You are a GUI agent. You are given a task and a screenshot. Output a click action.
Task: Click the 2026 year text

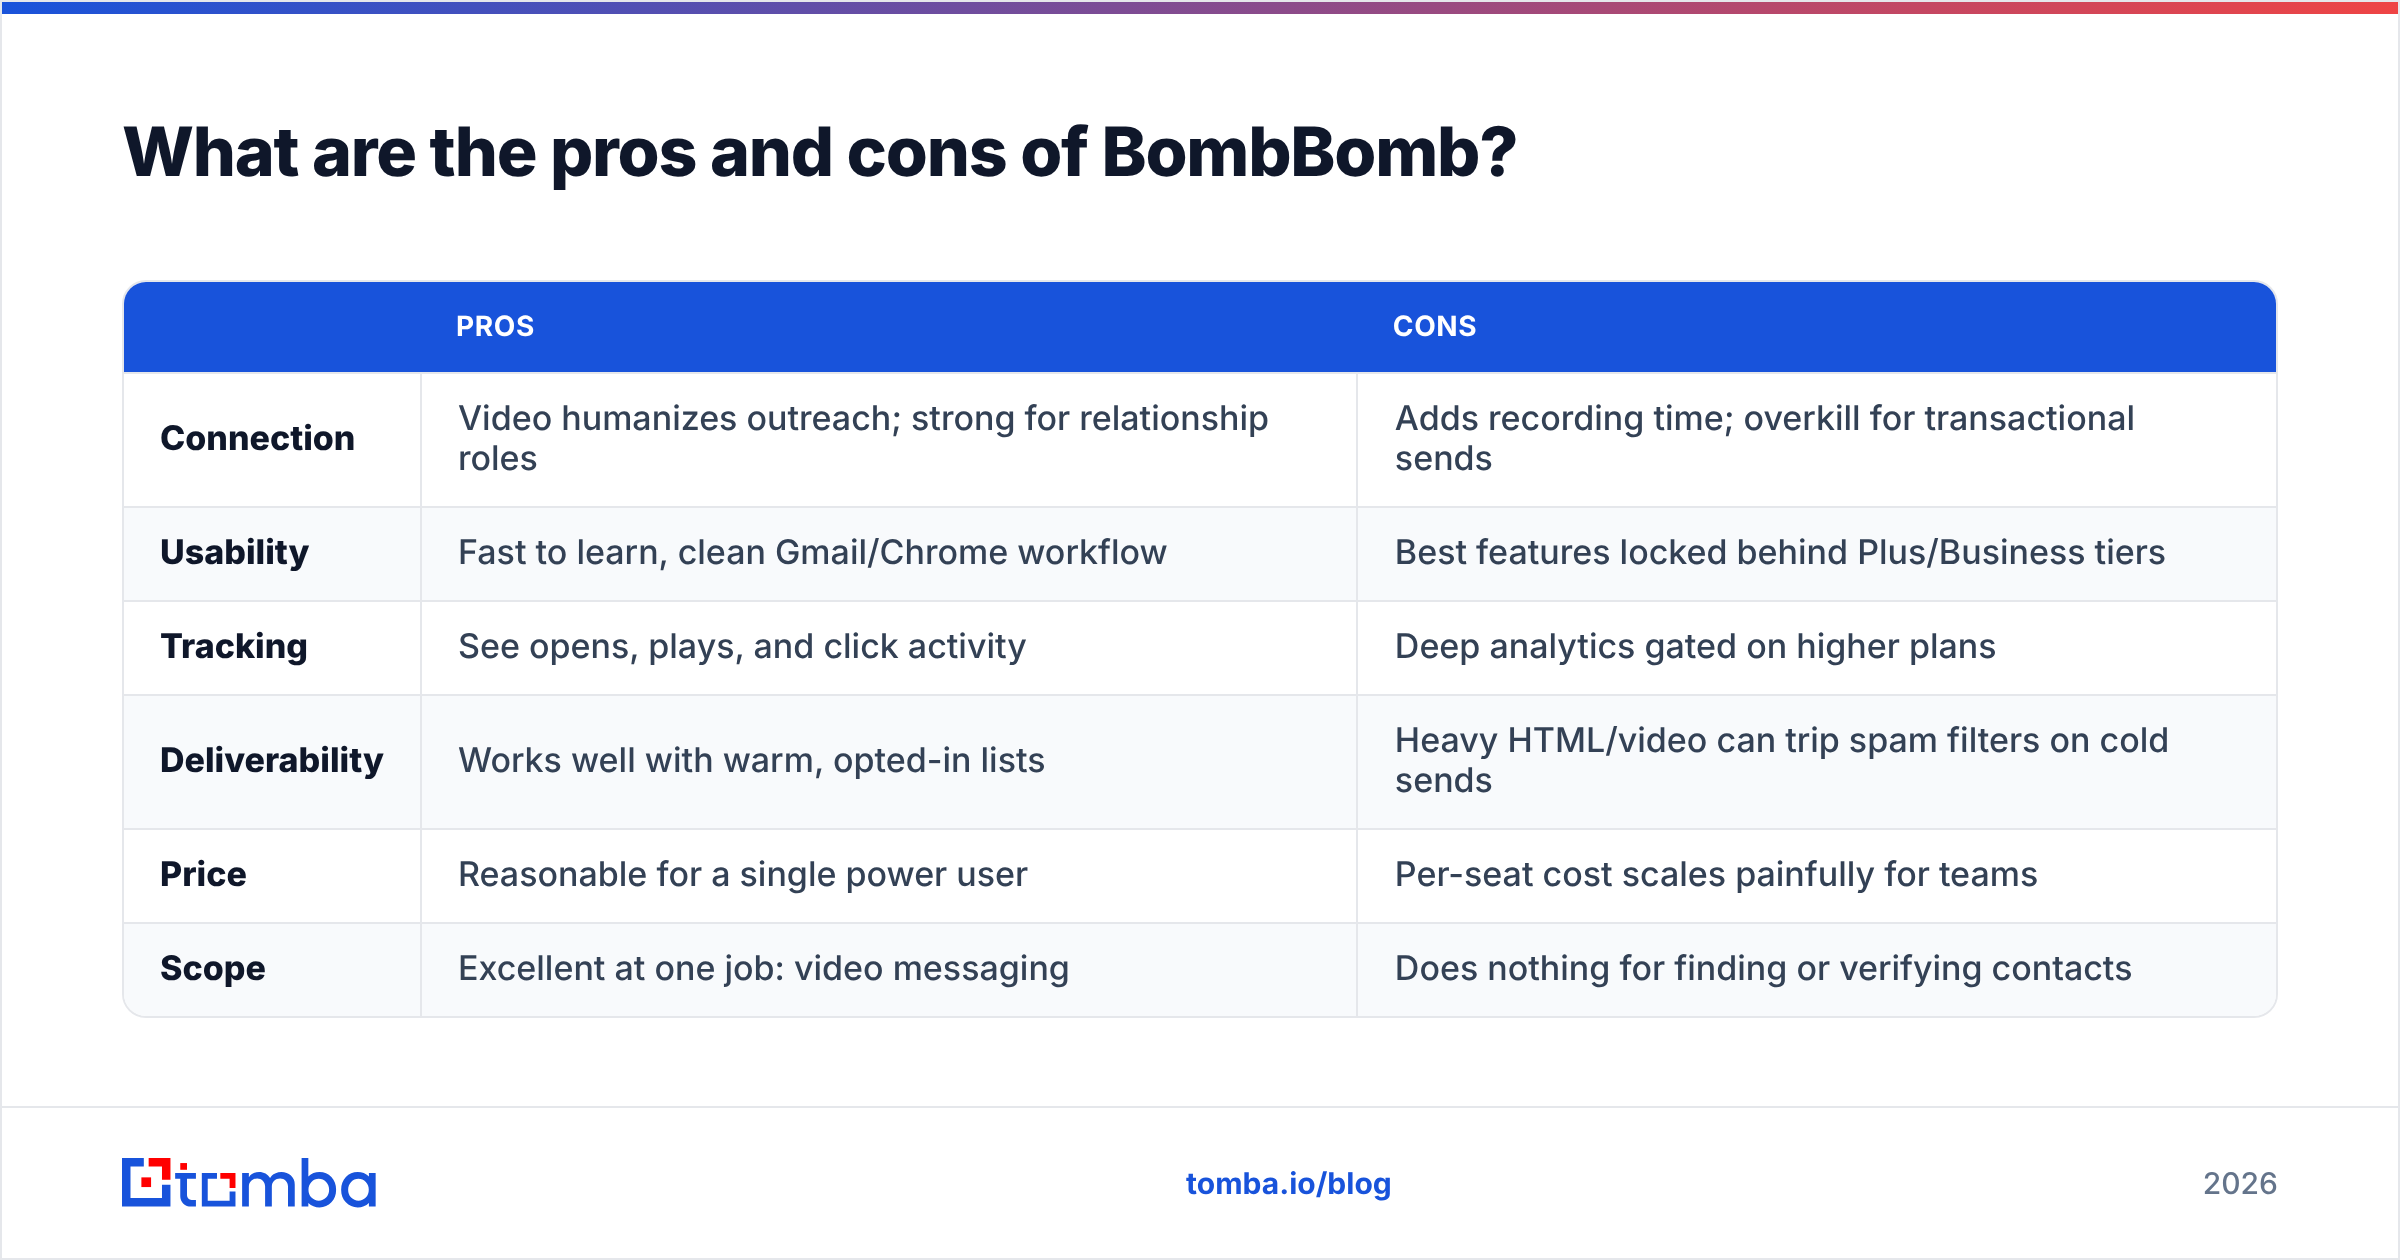click(2240, 1184)
